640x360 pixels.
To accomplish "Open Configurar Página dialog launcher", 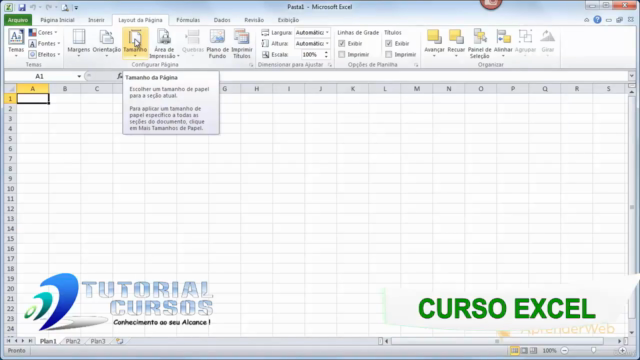I will pyautogui.click(x=251, y=65).
